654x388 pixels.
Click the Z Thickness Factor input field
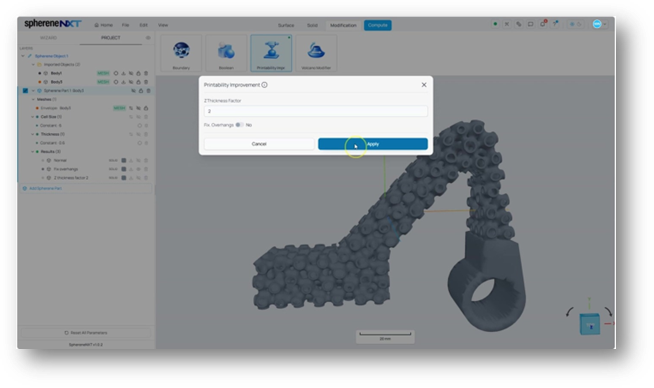[316, 111]
